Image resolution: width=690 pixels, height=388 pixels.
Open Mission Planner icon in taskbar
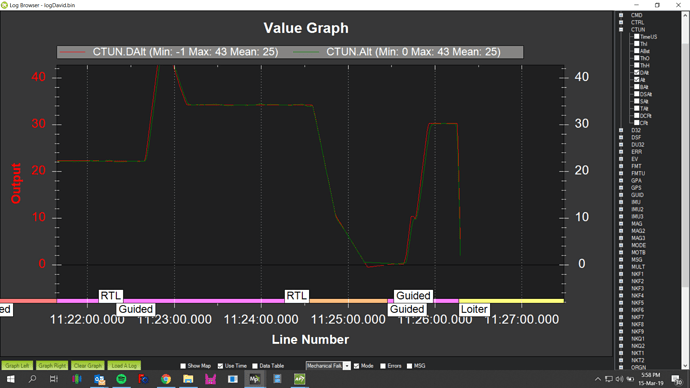click(x=255, y=379)
